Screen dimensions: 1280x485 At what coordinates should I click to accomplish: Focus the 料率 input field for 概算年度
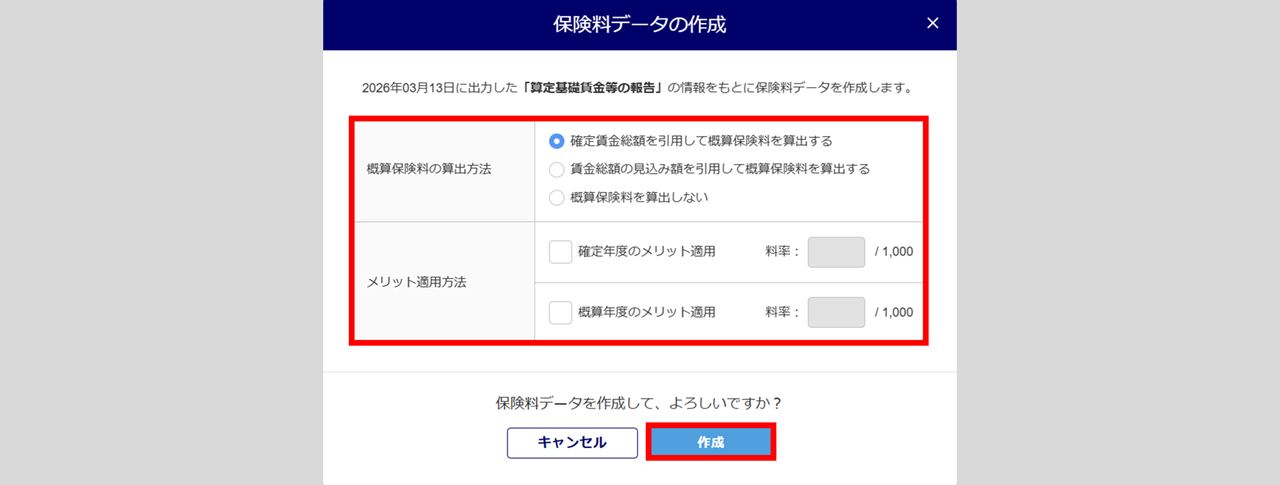pyautogui.click(x=836, y=312)
